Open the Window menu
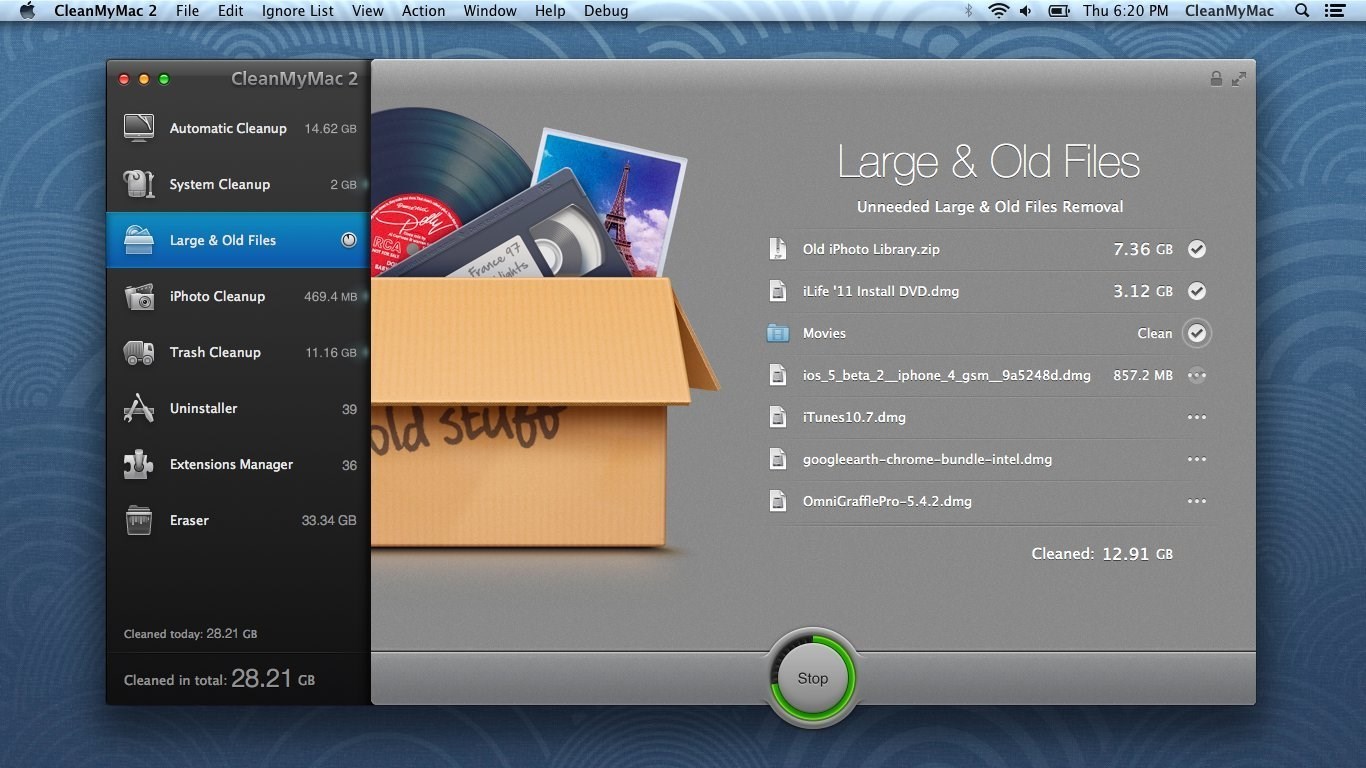Image resolution: width=1366 pixels, height=768 pixels. pyautogui.click(x=490, y=11)
